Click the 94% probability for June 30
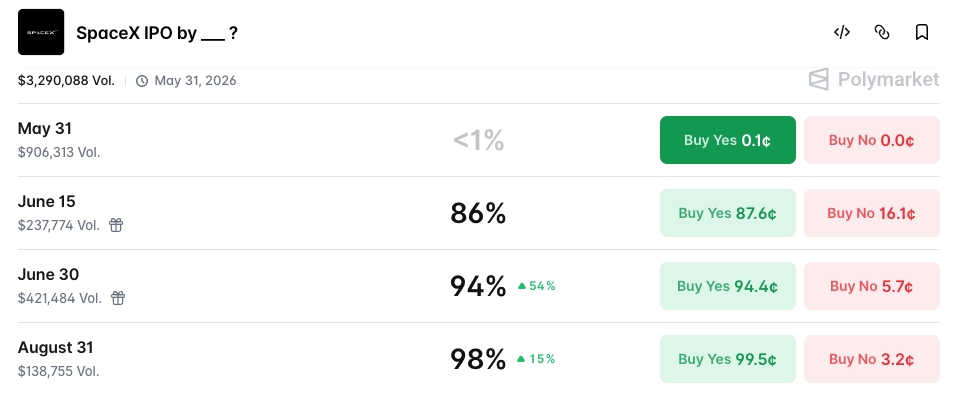 478,286
